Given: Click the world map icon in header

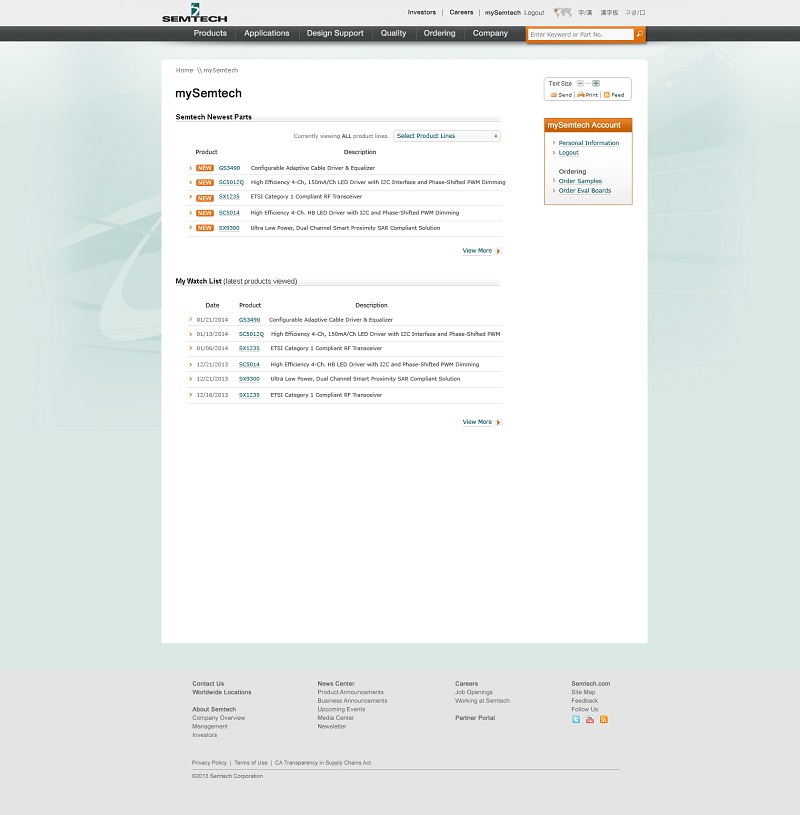Looking at the screenshot, I should [x=562, y=13].
